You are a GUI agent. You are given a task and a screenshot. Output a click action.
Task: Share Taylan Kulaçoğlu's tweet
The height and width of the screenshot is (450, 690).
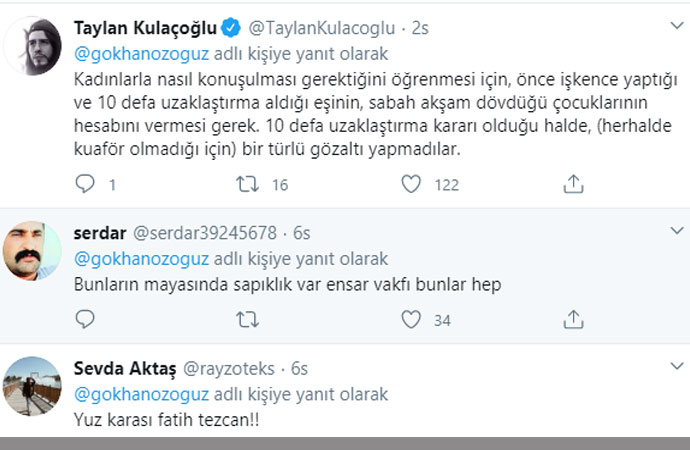tap(573, 184)
